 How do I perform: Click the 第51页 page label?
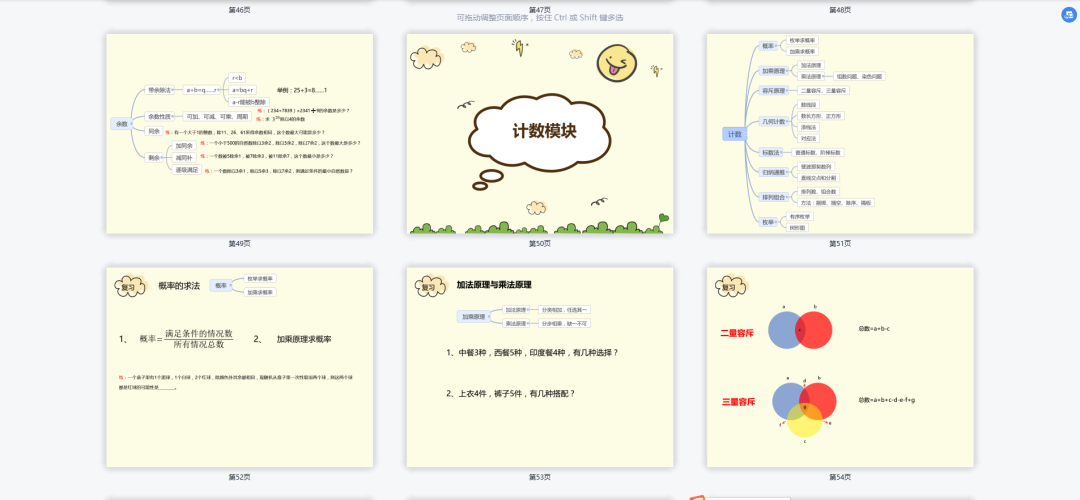(840, 243)
